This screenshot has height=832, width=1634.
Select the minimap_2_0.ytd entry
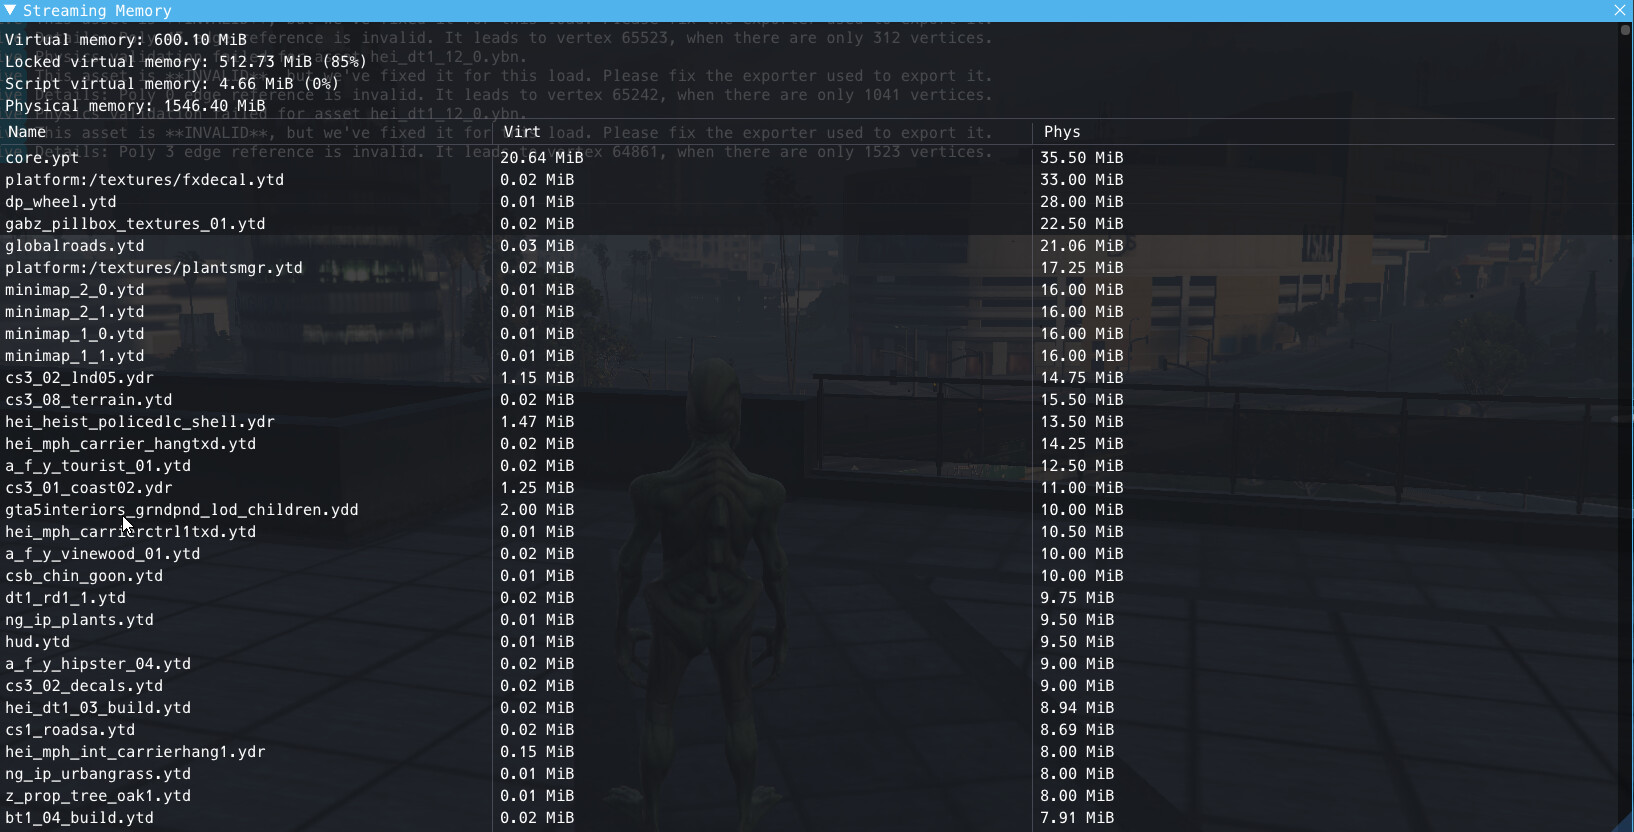pos(75,290)
